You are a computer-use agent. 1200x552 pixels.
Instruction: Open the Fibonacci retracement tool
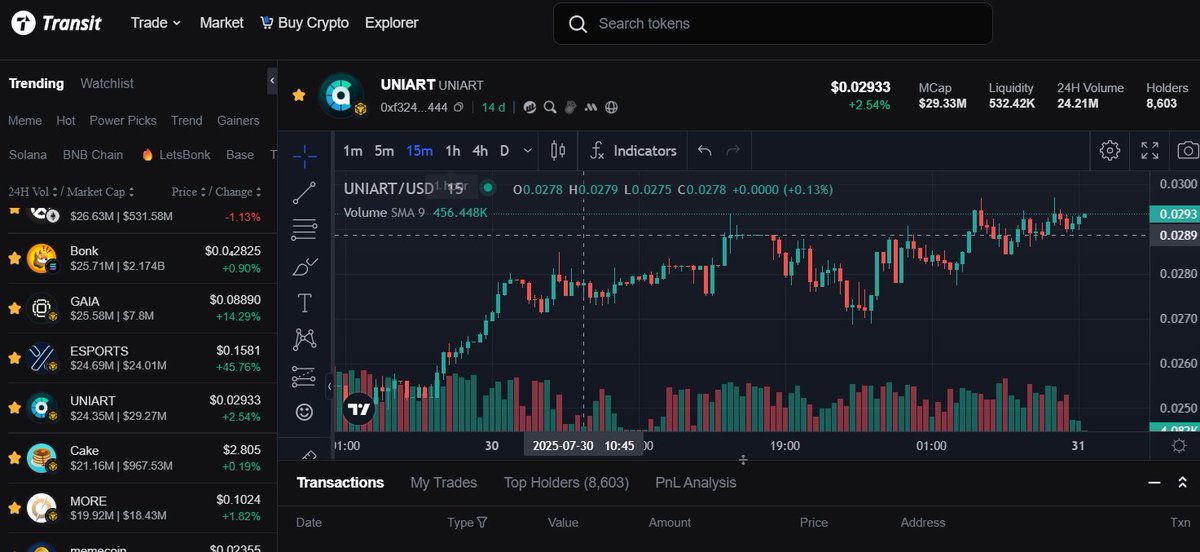pyautogui.click(x=305, y=229)
